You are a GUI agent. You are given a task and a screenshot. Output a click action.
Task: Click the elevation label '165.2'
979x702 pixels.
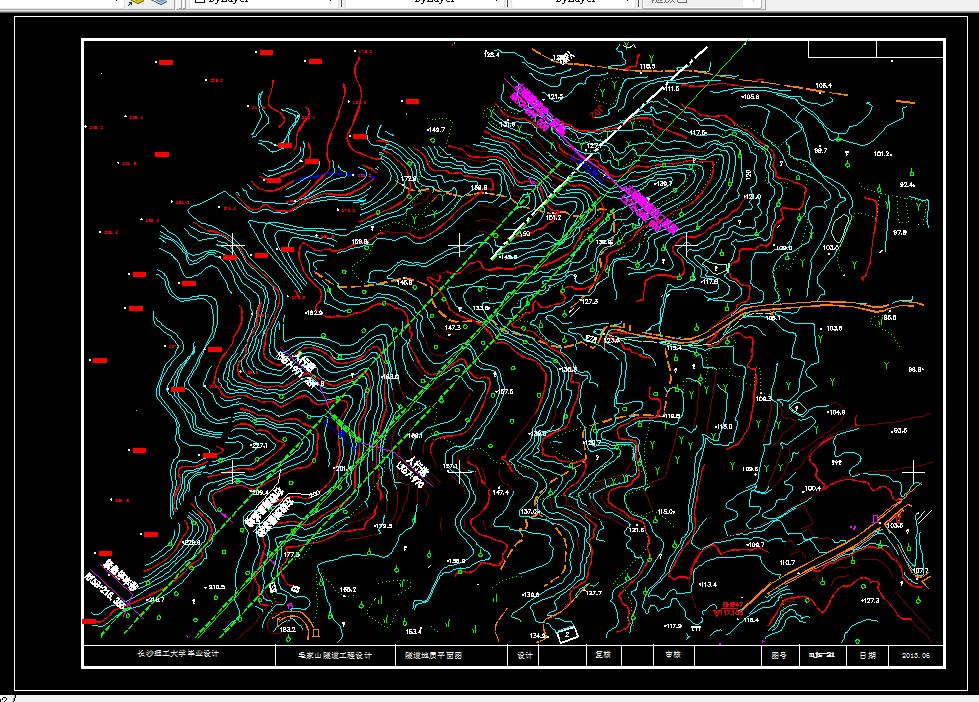click(x=348, y=589)
